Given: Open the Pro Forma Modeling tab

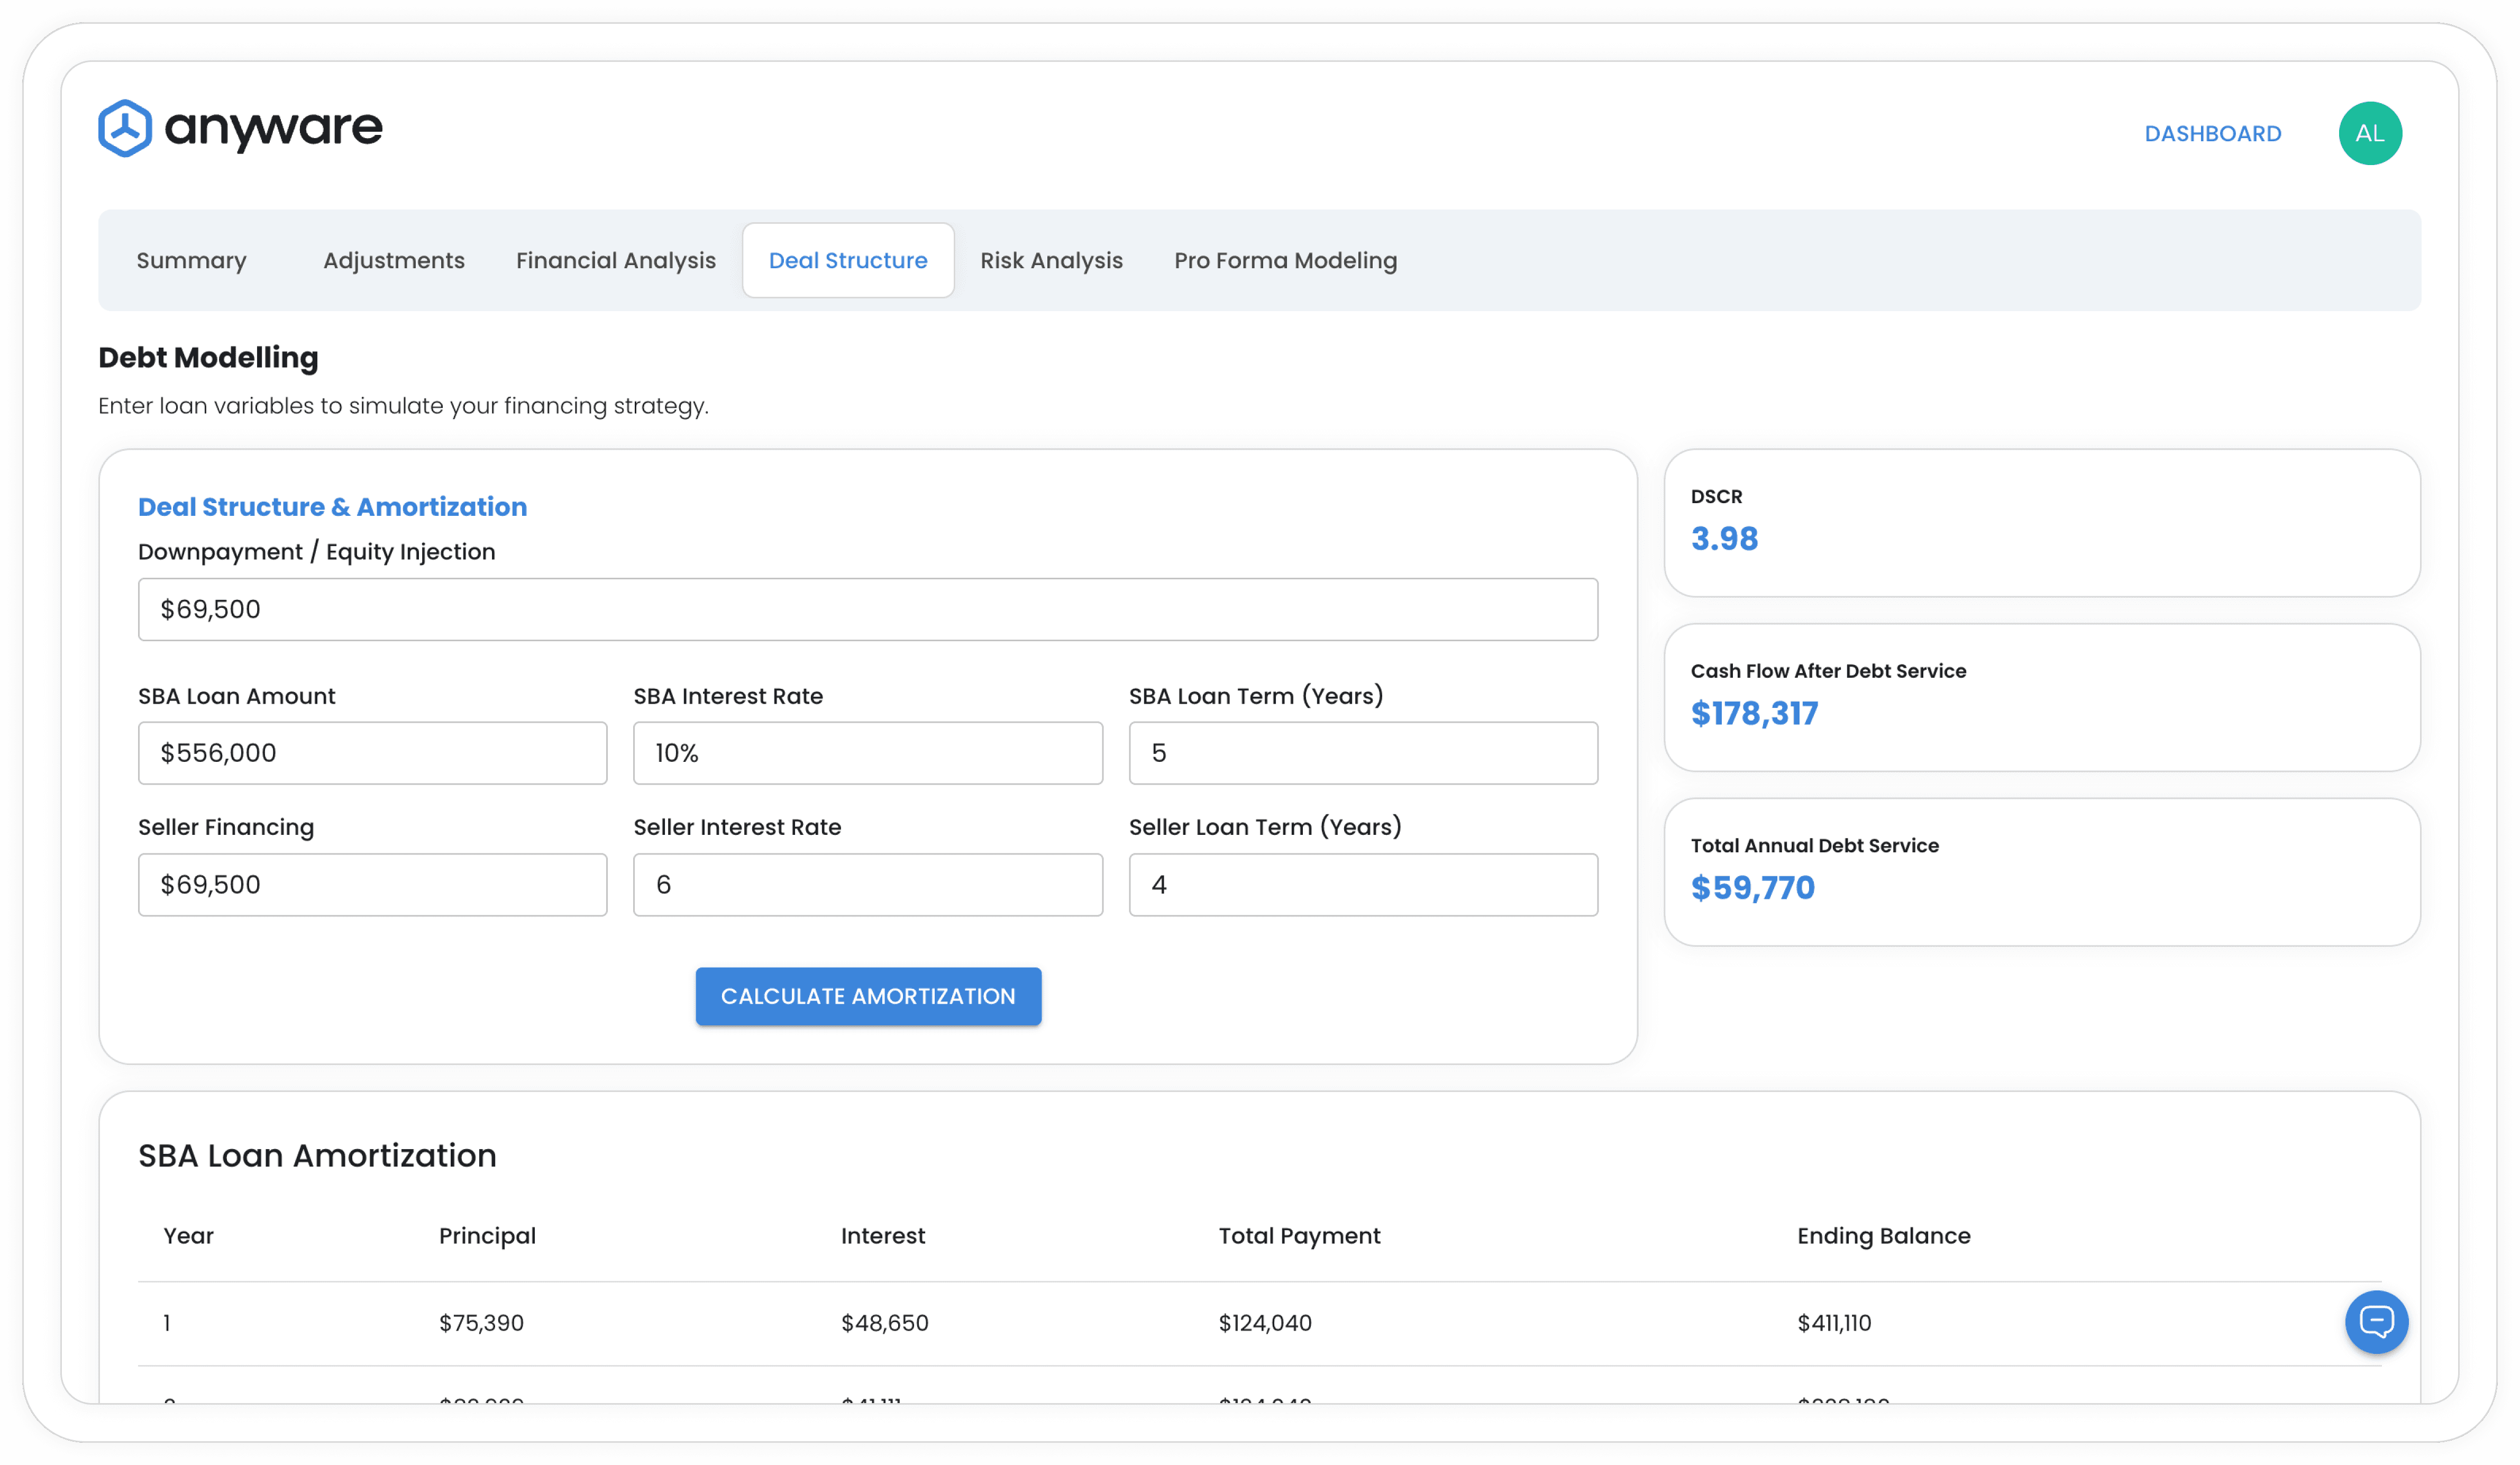Looking at the screenshot, I should point(1285,260).
